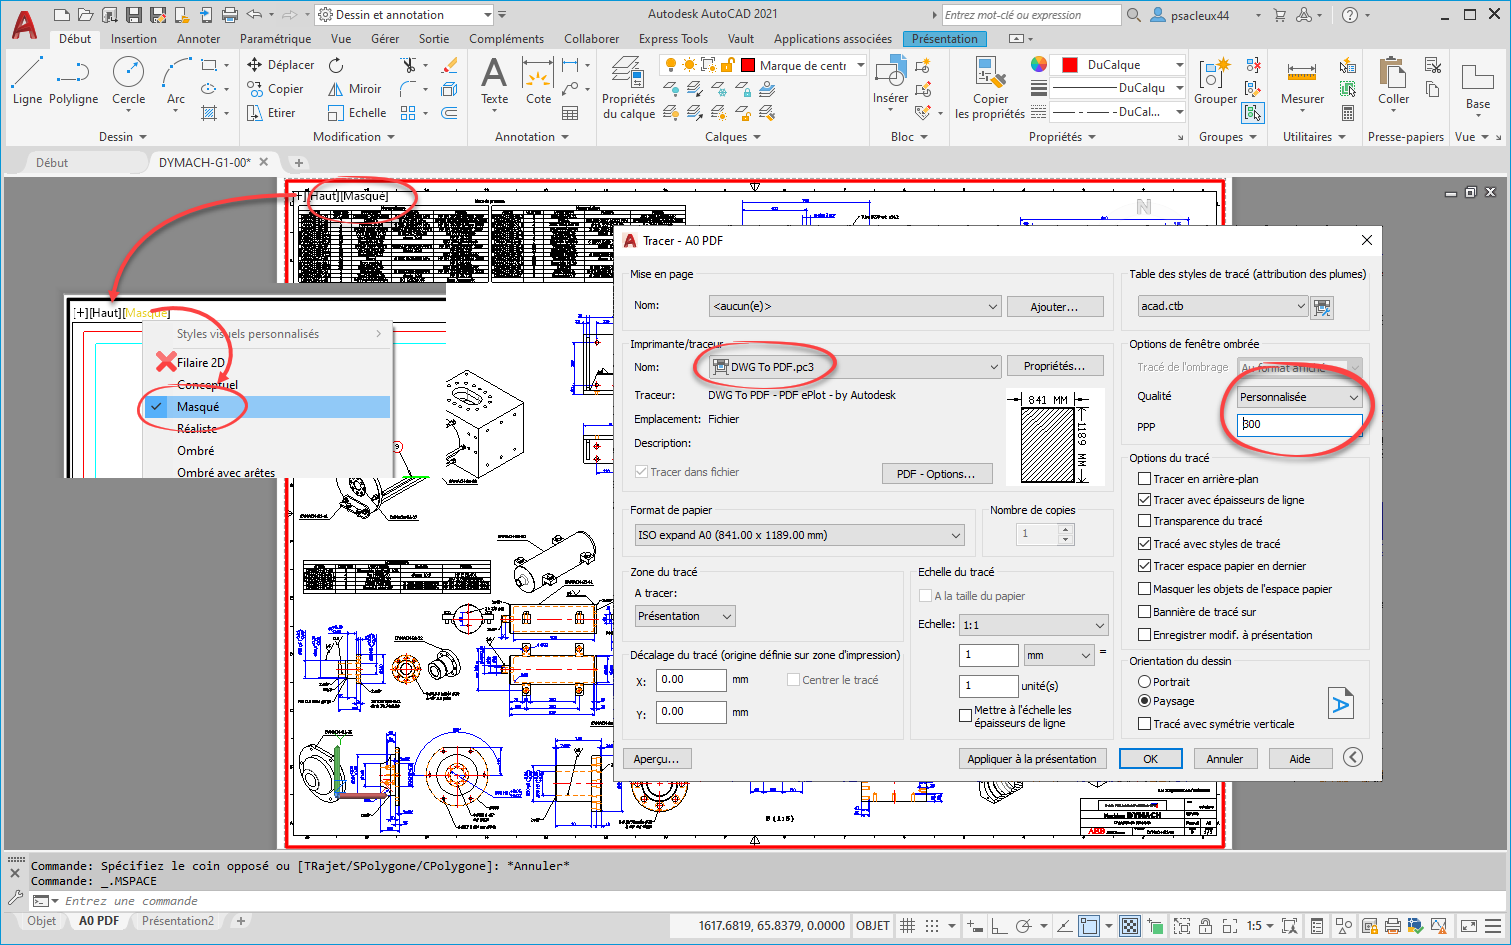The height and width of the screenshot is (945, 1511).
Task: Choose Réaliste visual style
Action: point(196,429)
